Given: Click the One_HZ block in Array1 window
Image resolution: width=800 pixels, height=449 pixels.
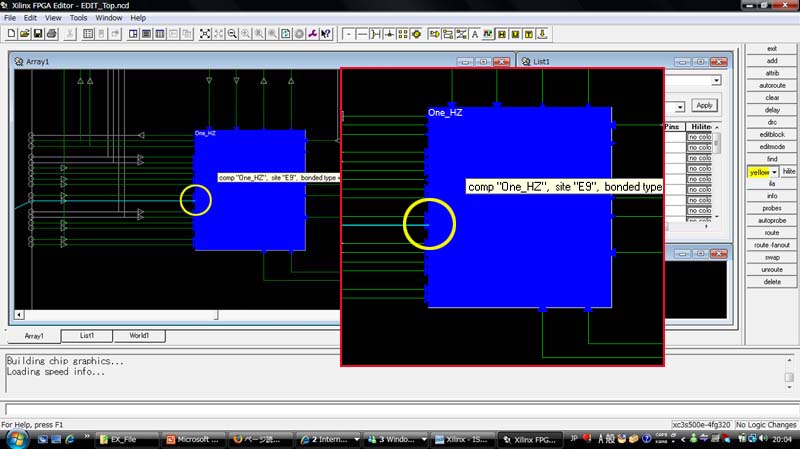Looking at the screenshot, I should coord(250,190).
